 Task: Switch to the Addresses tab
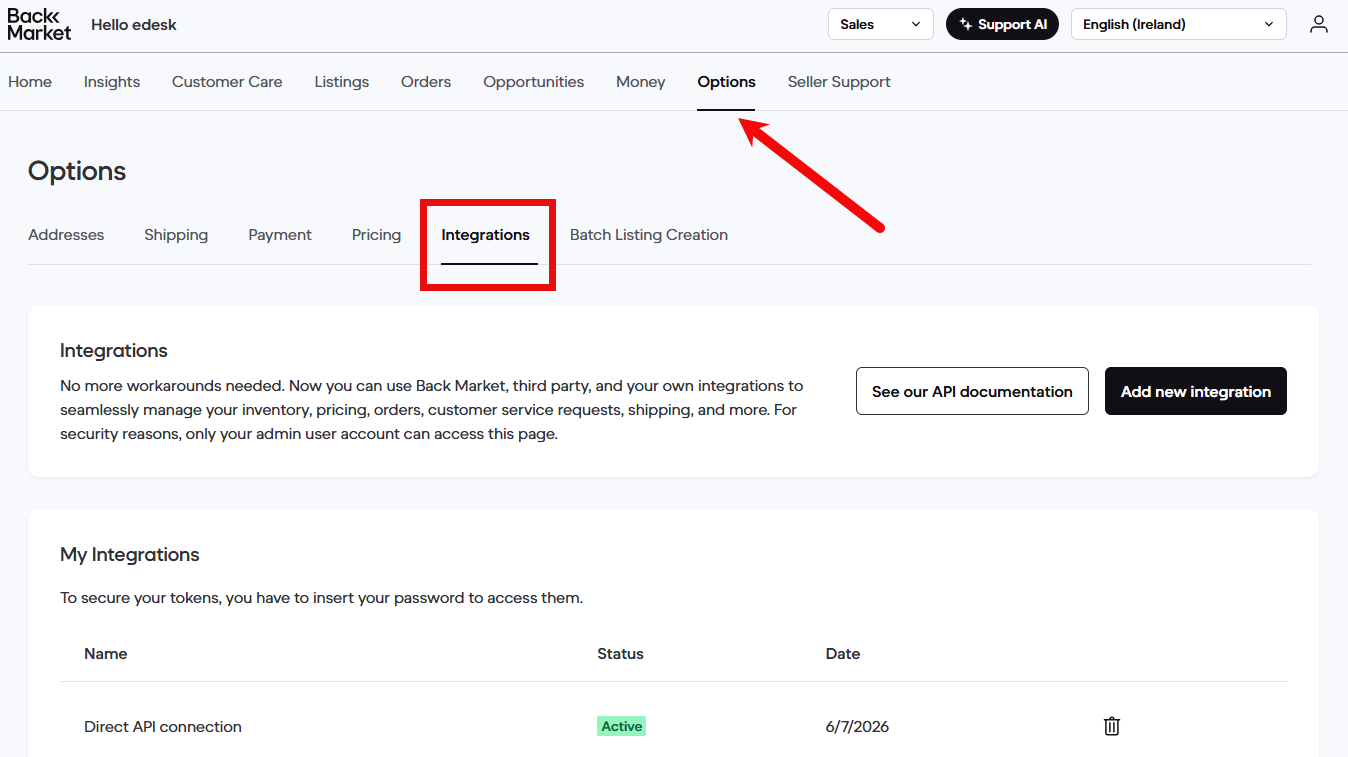66,235
